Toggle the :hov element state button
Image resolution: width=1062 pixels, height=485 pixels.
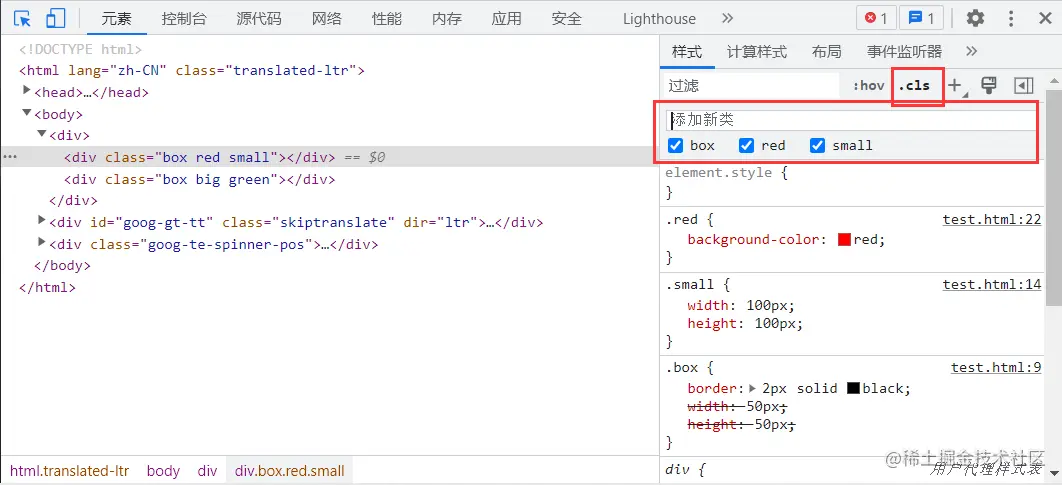pyautogui.click(x=868, y=85)
